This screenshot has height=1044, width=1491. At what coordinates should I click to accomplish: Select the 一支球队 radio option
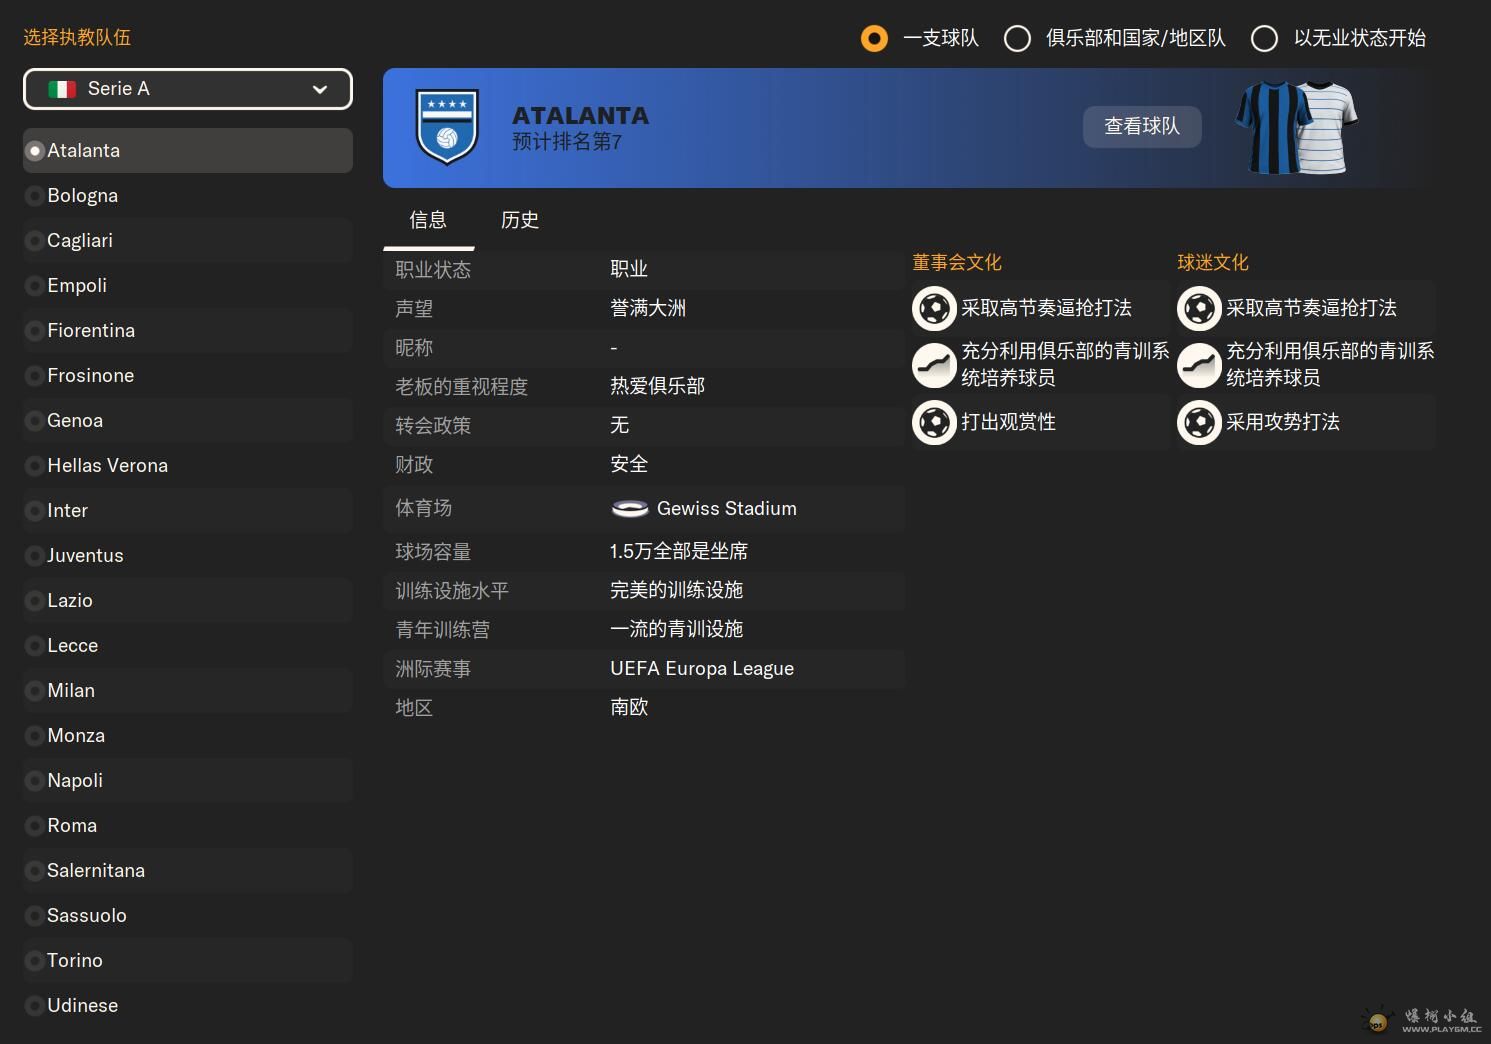click(874, 38)
